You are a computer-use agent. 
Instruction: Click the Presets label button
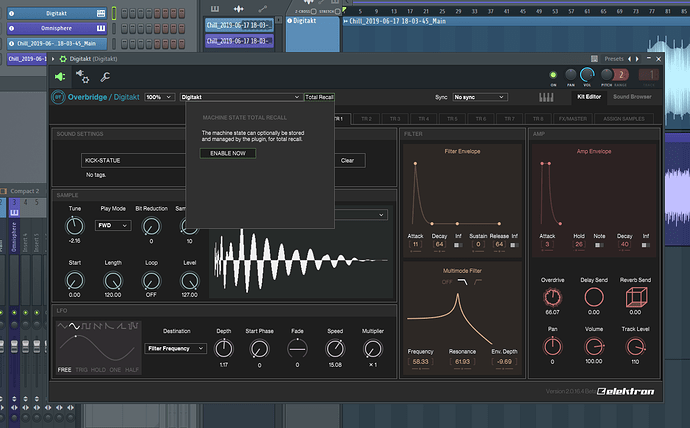(x=614, y=59)
